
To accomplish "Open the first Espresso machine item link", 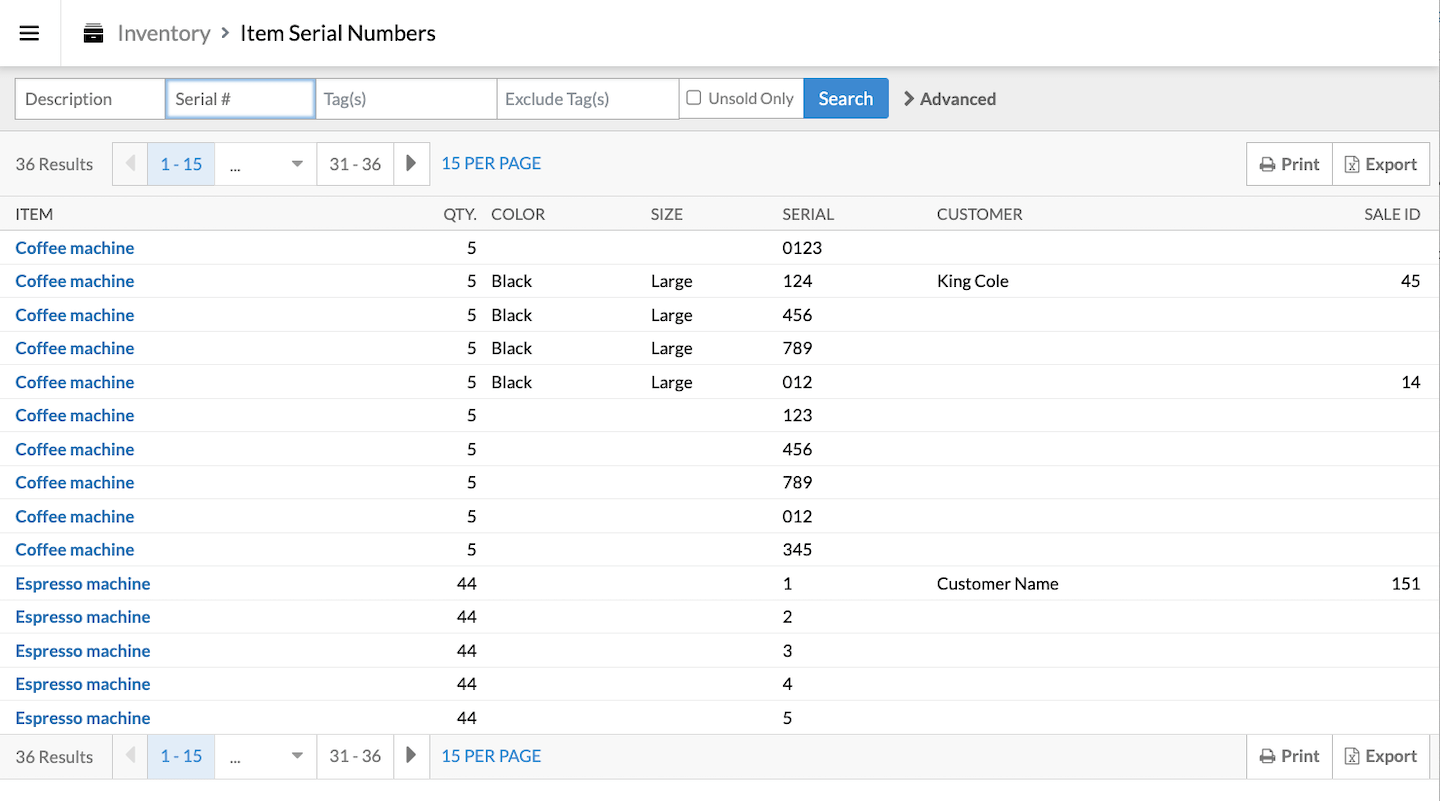I will point(83,584).
